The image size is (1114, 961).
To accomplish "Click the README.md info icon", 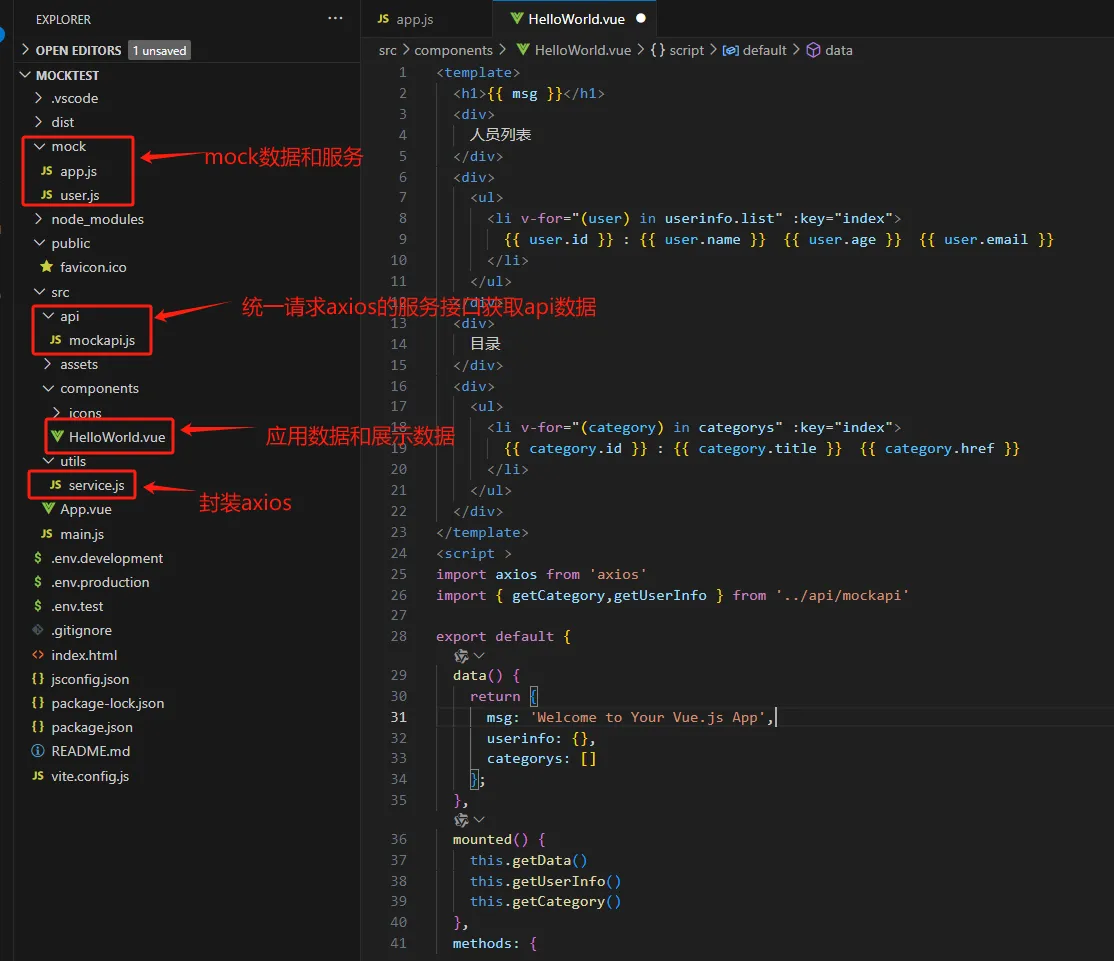I will 38,751.
